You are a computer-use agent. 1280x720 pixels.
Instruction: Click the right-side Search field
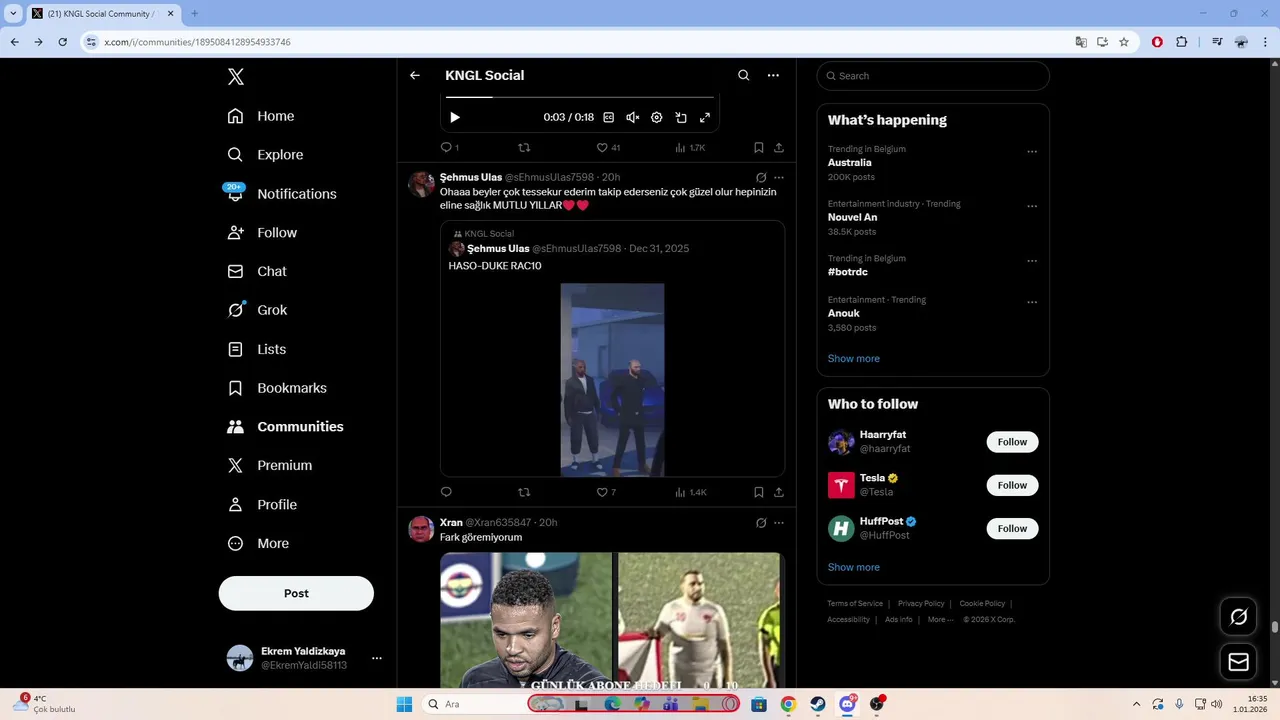click(x=933, y=76)
